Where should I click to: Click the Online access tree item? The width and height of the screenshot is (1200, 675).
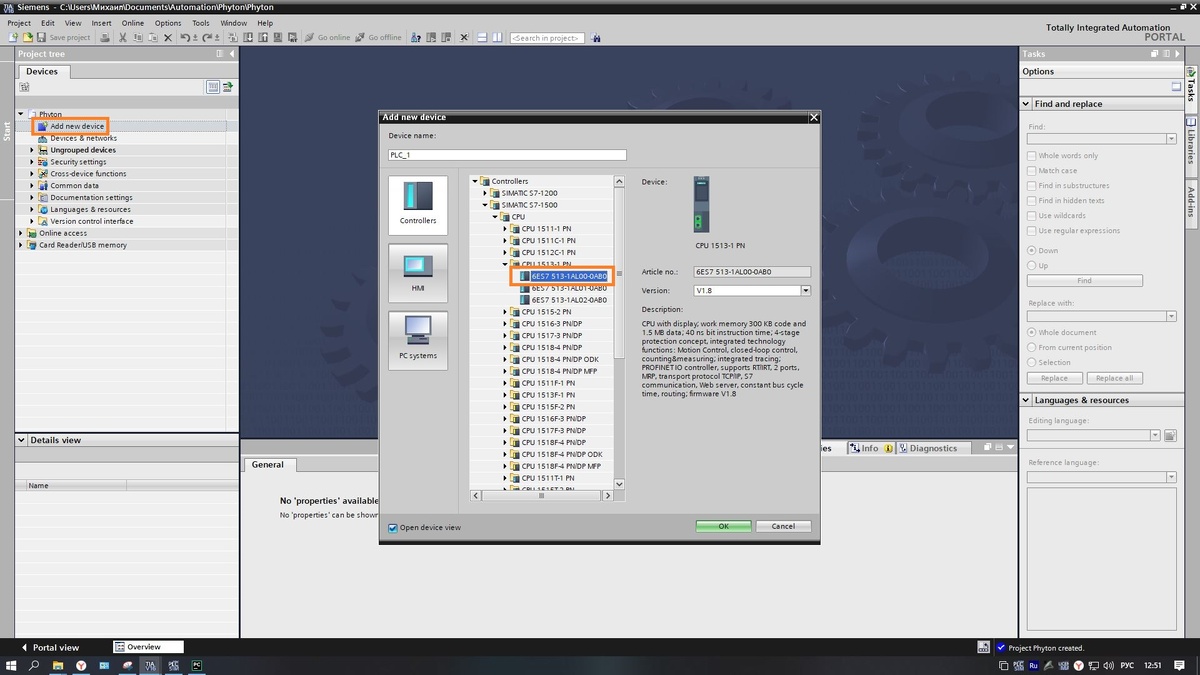click(x=63, y=233)
